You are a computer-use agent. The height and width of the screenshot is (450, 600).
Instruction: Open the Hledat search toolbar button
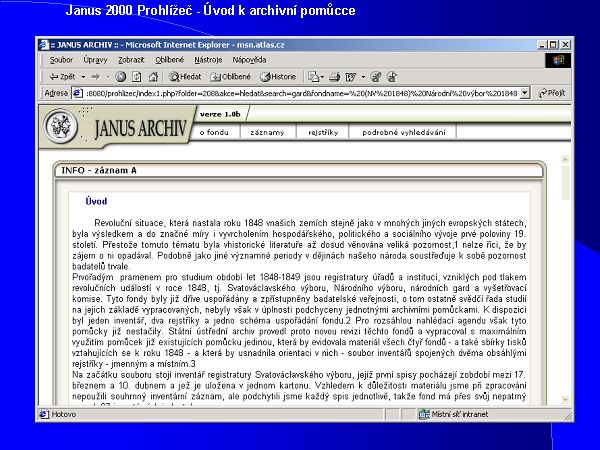[185, 77]
